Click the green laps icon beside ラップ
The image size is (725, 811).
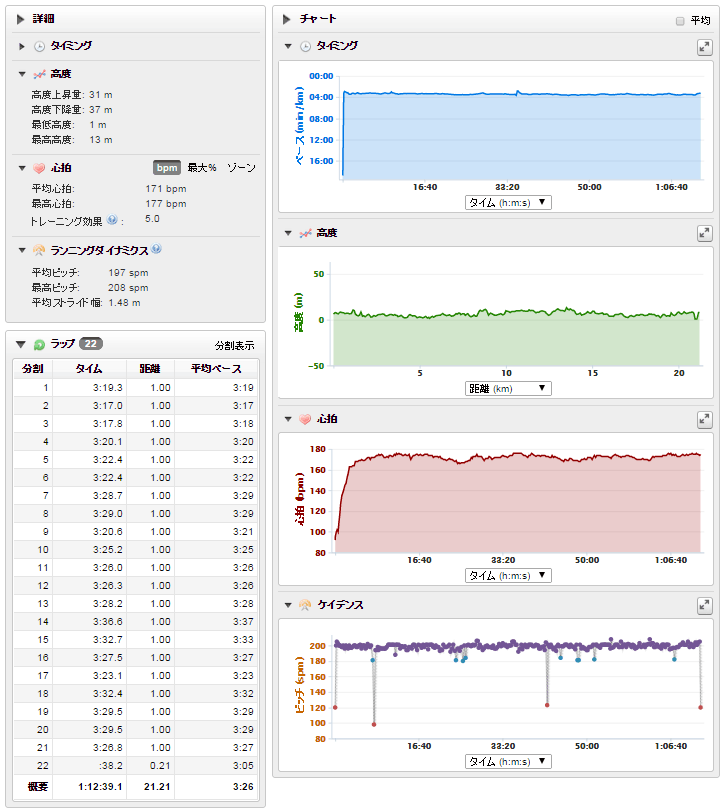point(39,344)
